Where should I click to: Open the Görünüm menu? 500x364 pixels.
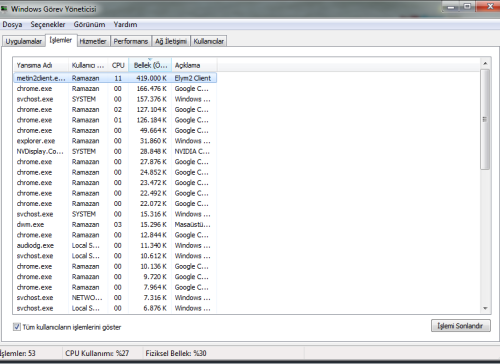coord(89,25)
